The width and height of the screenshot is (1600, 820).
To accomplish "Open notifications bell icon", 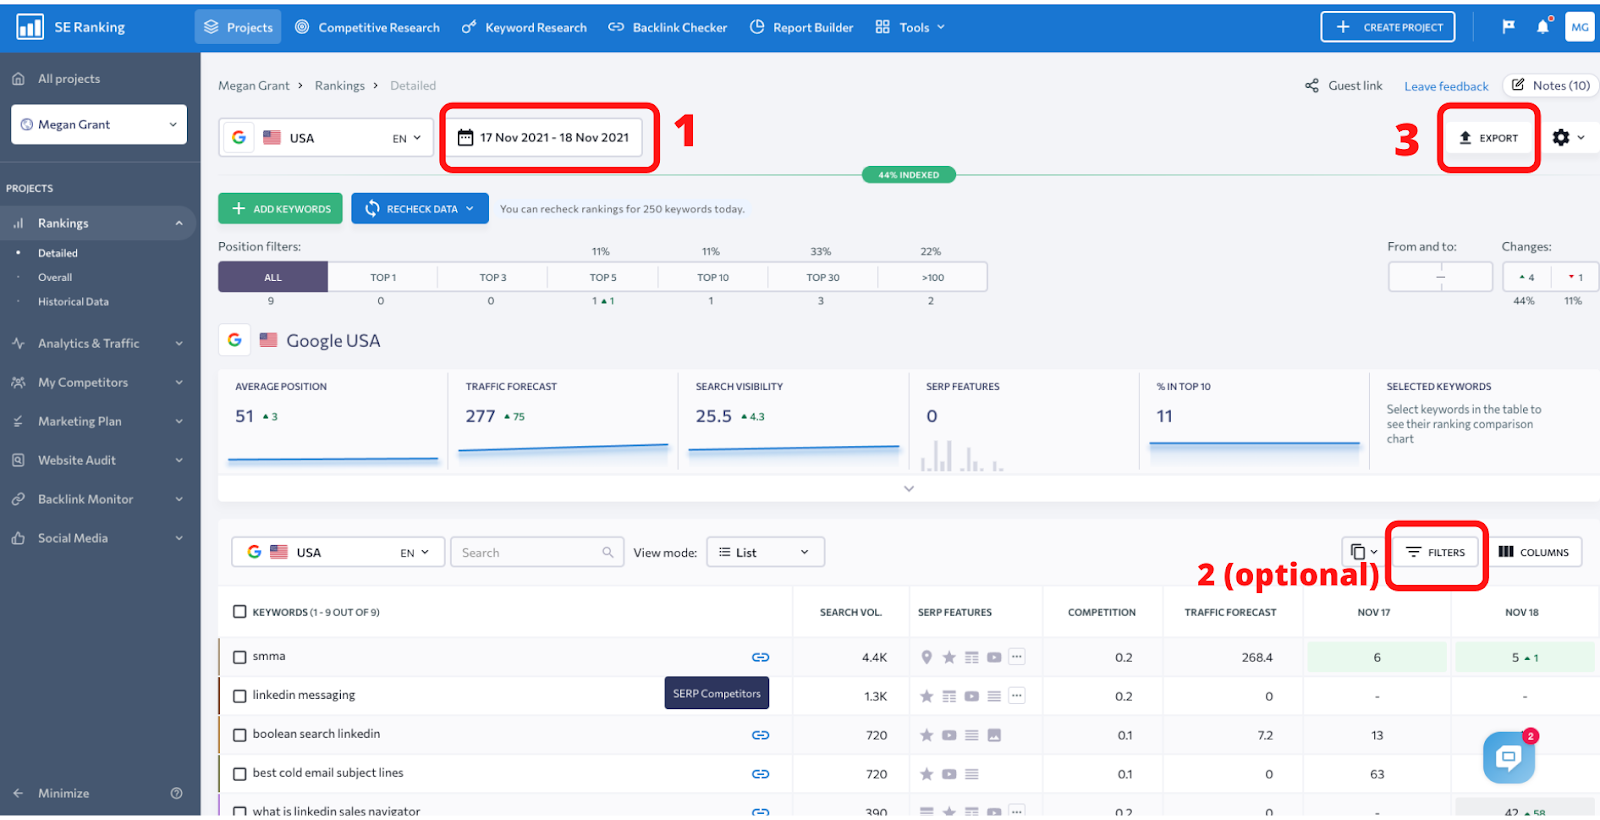I will [1543, 27].
